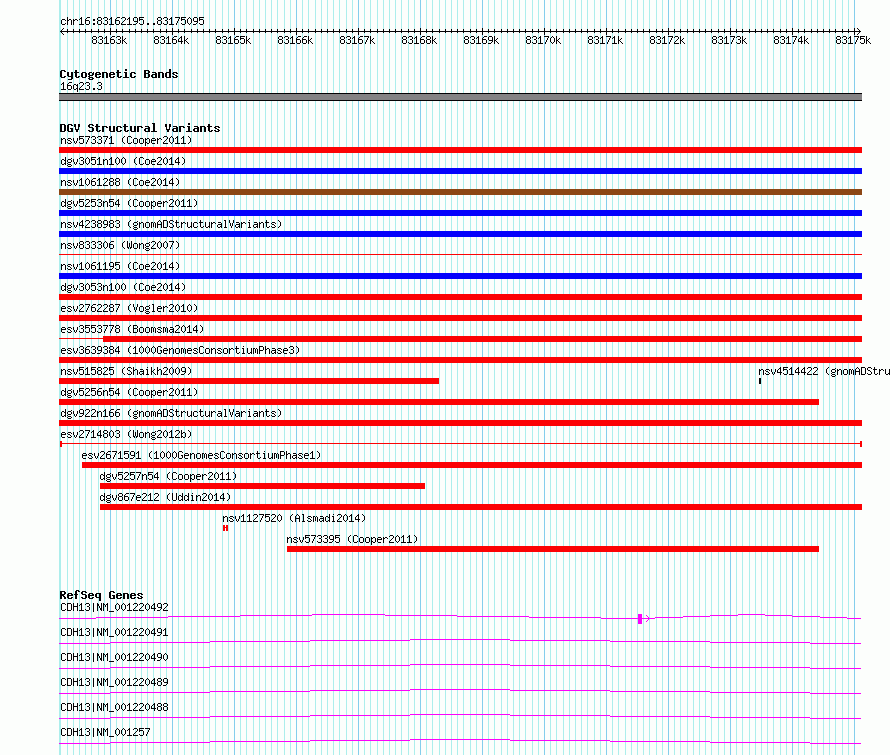890x755 pixels.
Task: Click the Cytogenetic Bands track title
Action: click(x=119, y=74)
